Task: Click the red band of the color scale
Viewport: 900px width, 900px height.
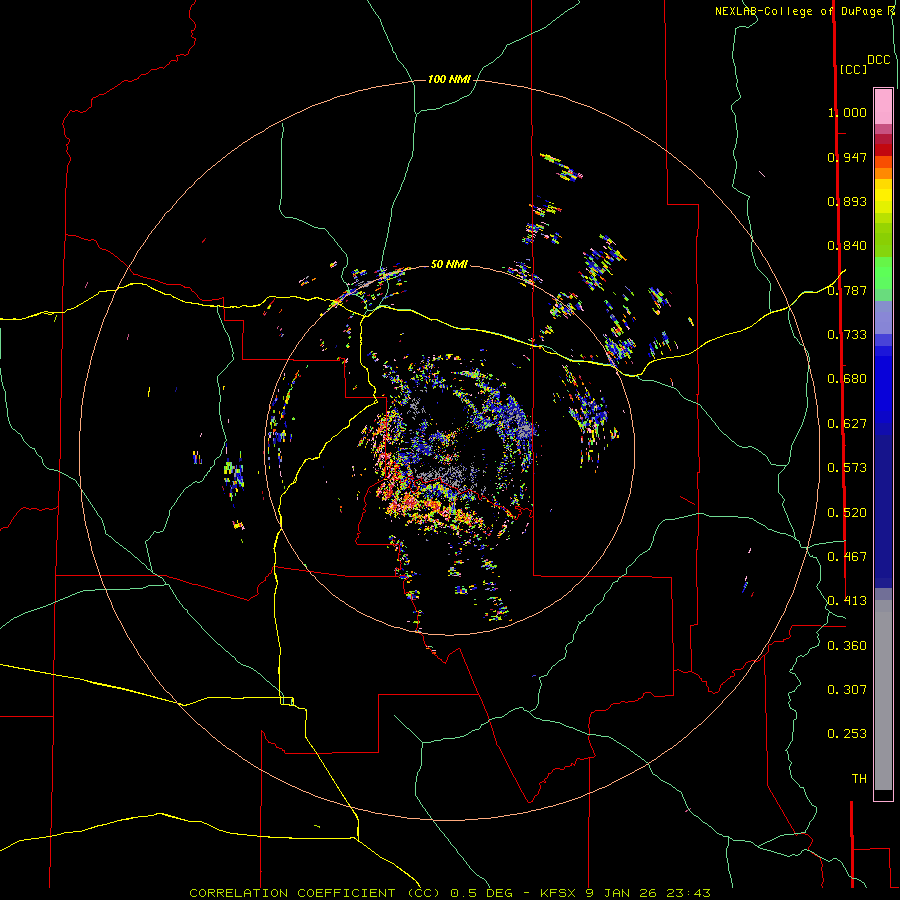Action: pos(883,150)
